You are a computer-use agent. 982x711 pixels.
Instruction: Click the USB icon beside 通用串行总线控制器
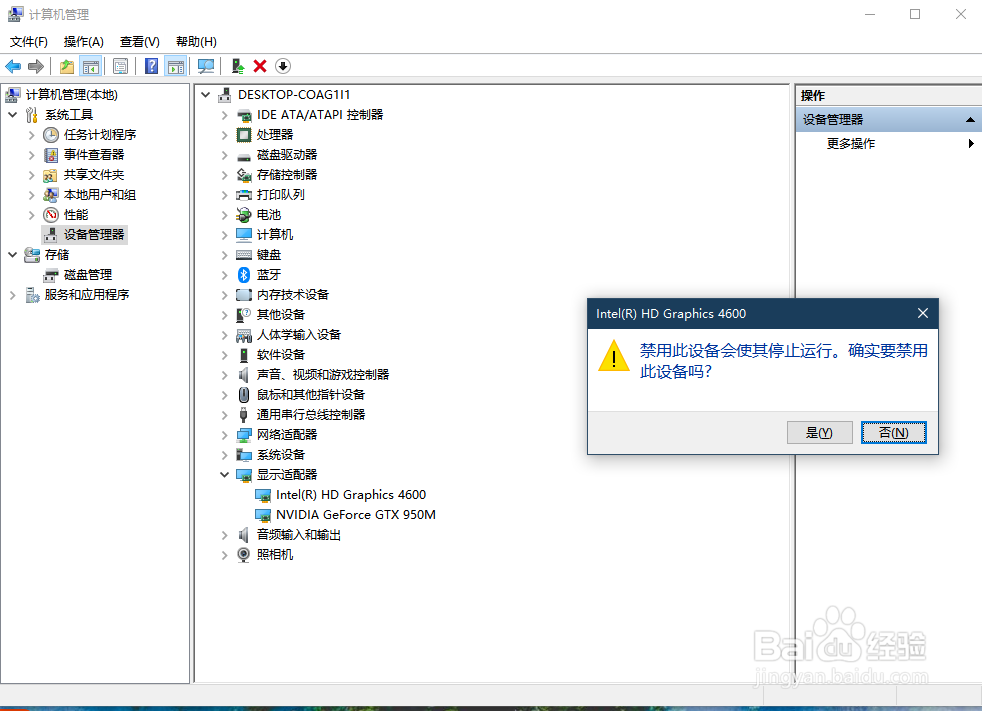point(244,415)
